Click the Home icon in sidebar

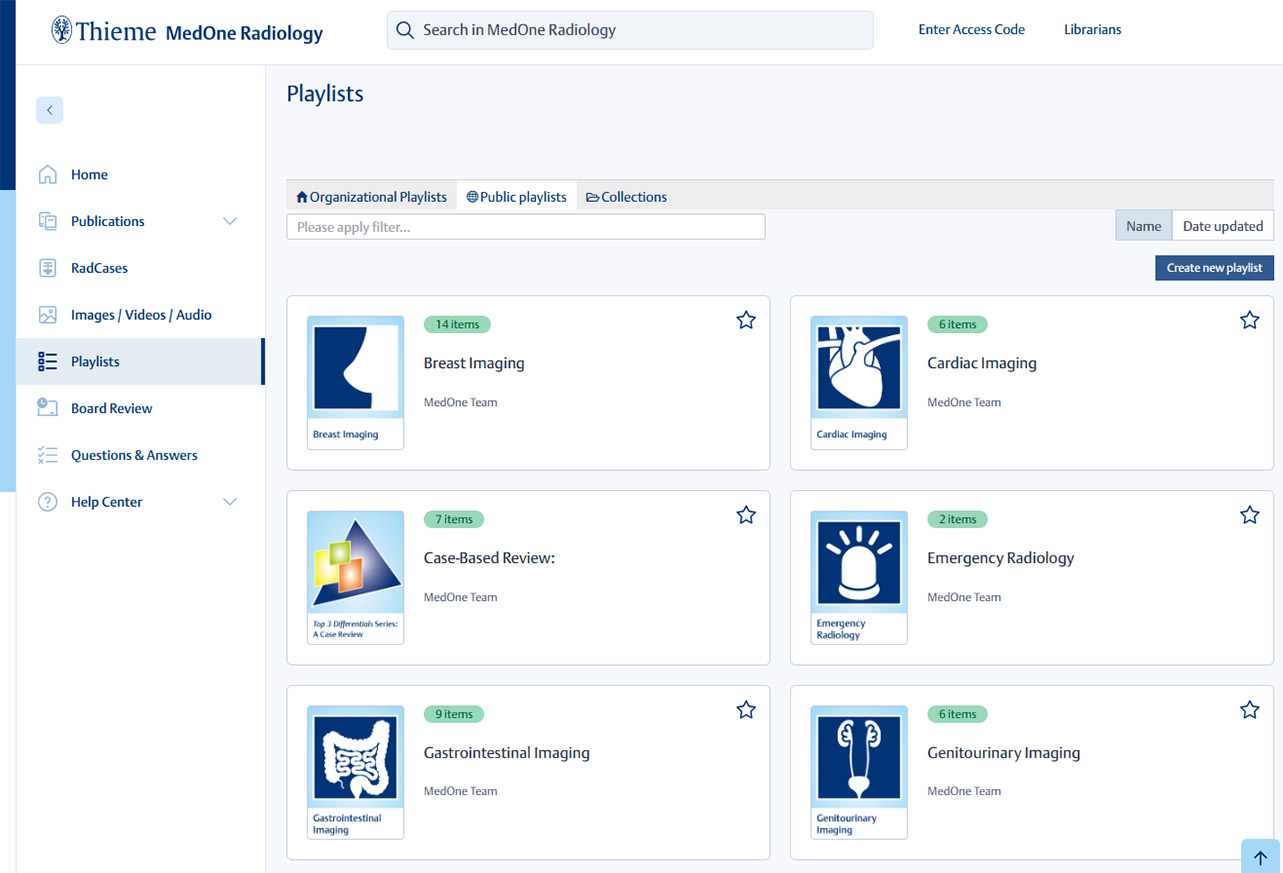click(x=47, y=175)
